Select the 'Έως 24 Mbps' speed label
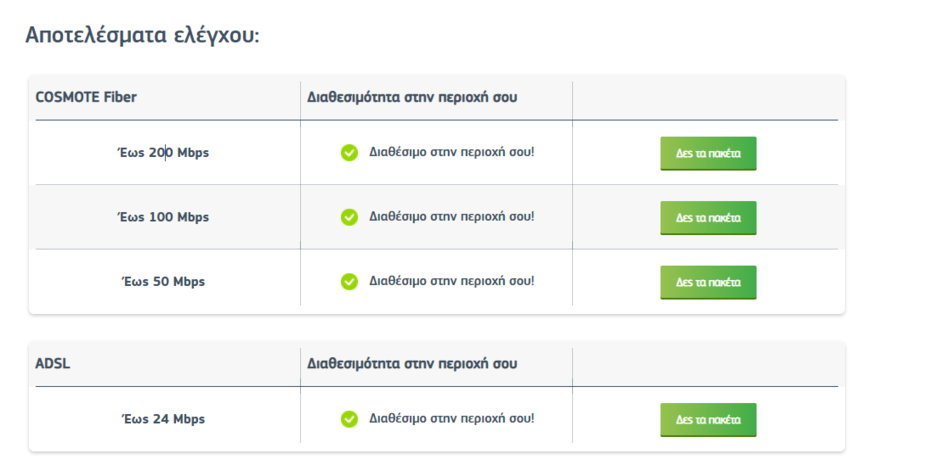 pyautogui.click(x=162, y=419)
